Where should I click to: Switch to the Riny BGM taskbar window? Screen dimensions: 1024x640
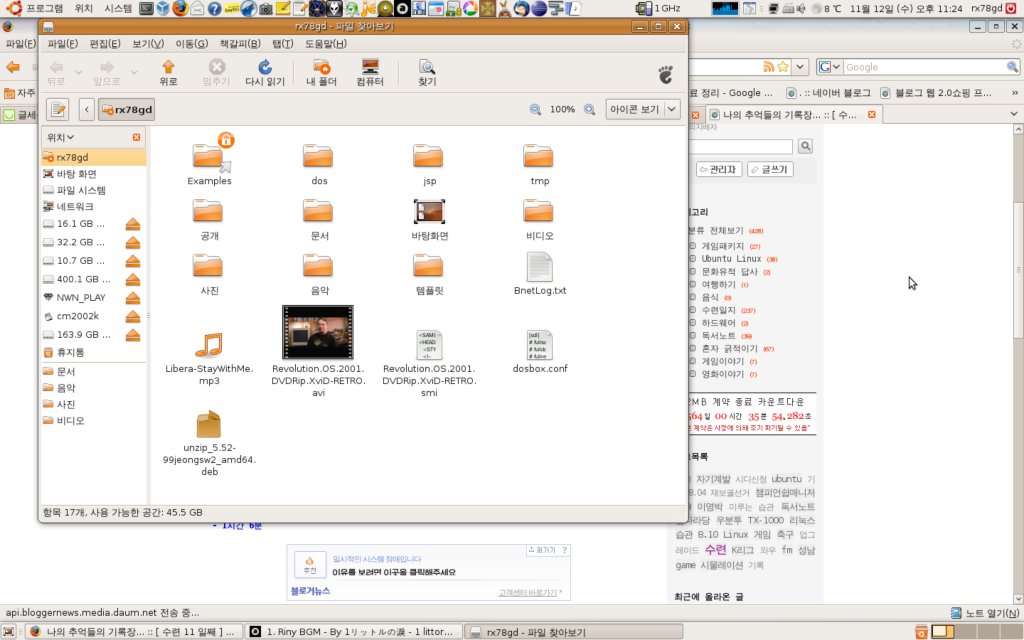point(353,632)
